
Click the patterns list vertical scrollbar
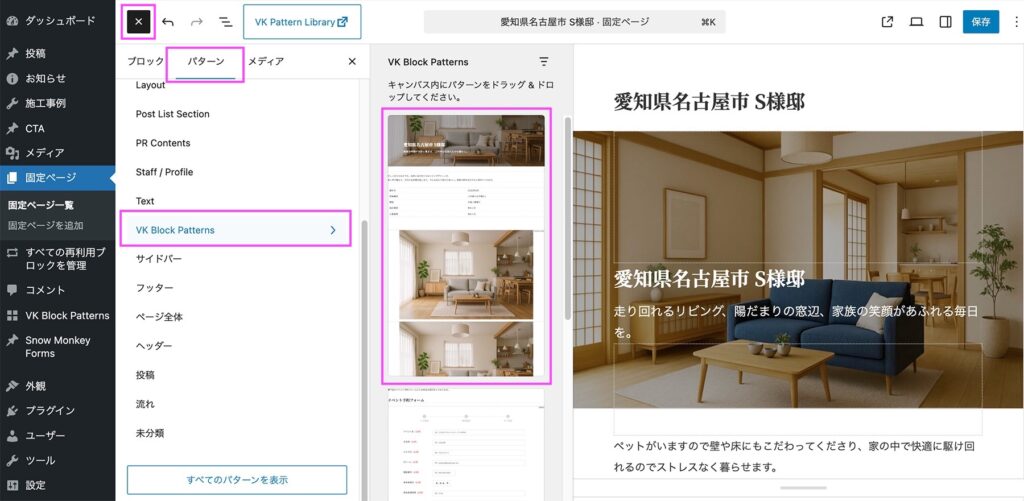coord(569,218)
